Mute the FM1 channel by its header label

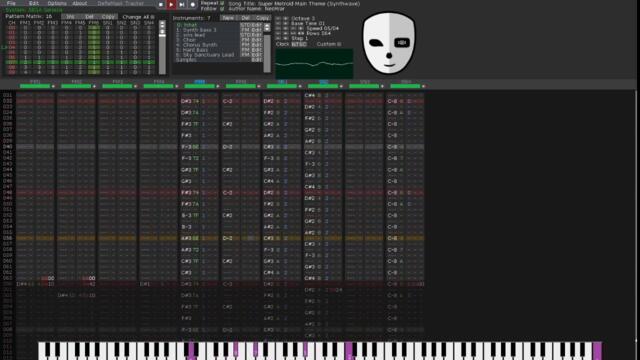pyautogui.click(x=35, y=82)
